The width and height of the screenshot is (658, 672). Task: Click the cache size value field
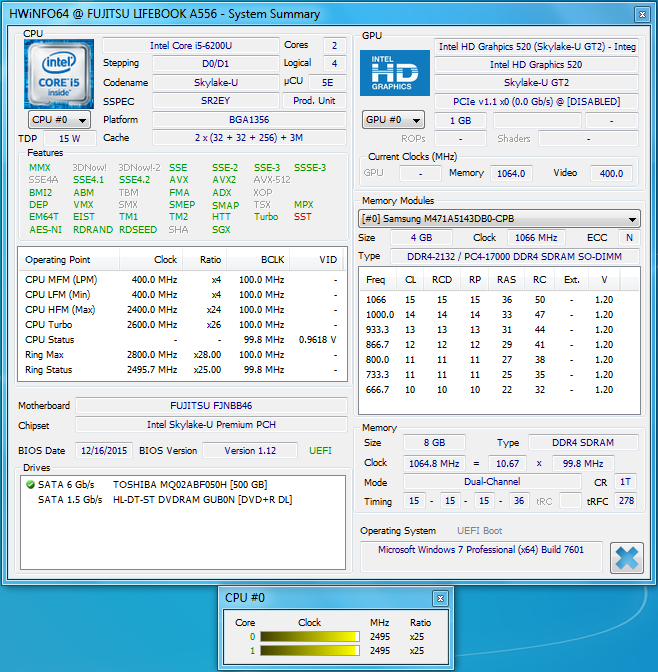[x=249, y=138]
